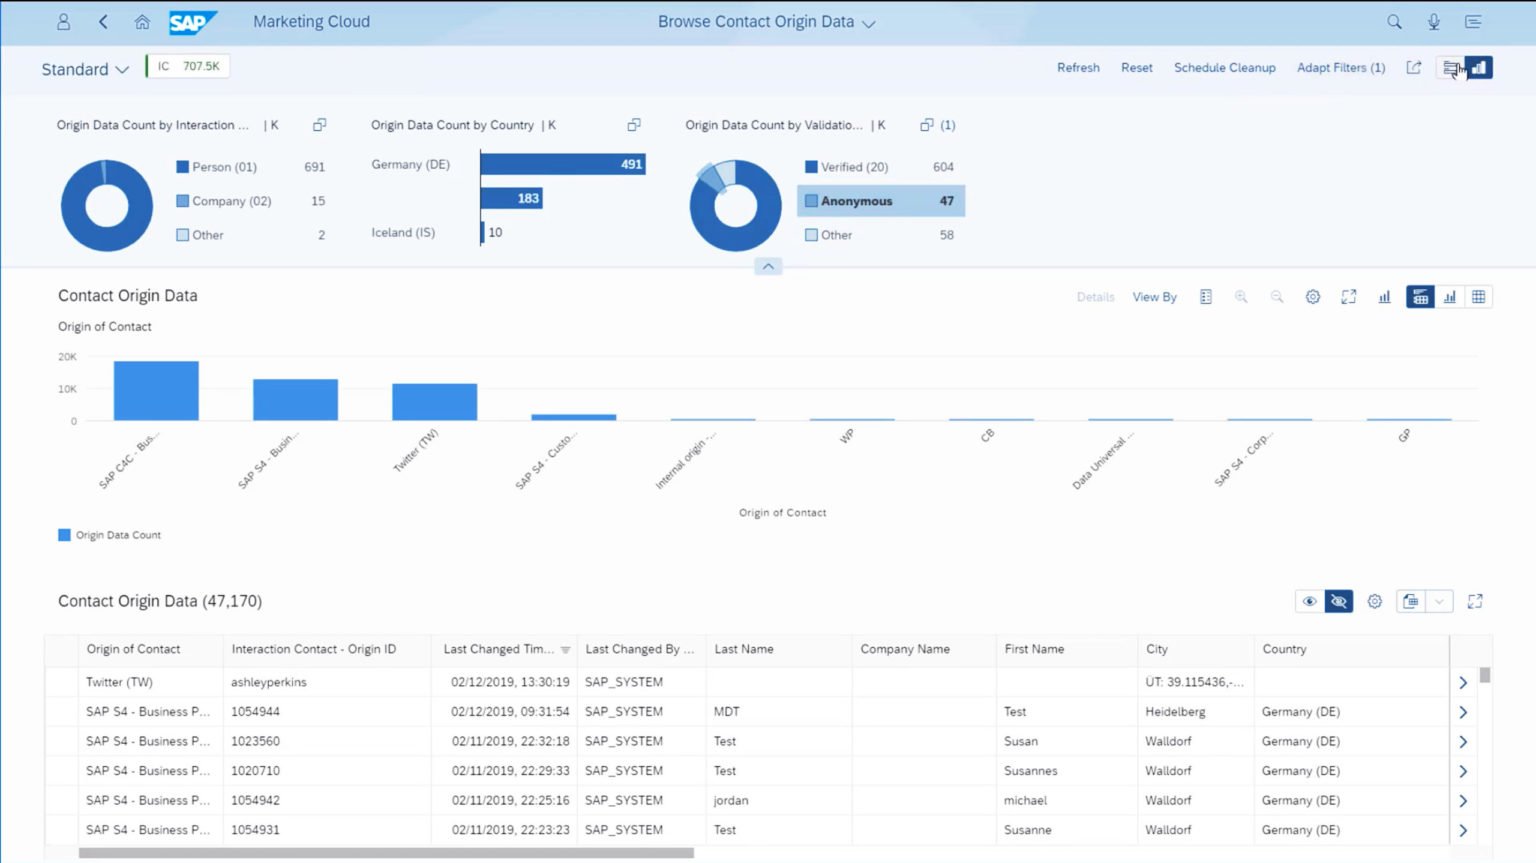Open export options dropdown arrow
The height and width of the screenshot is (863, 1536).
pos(1439,601)
